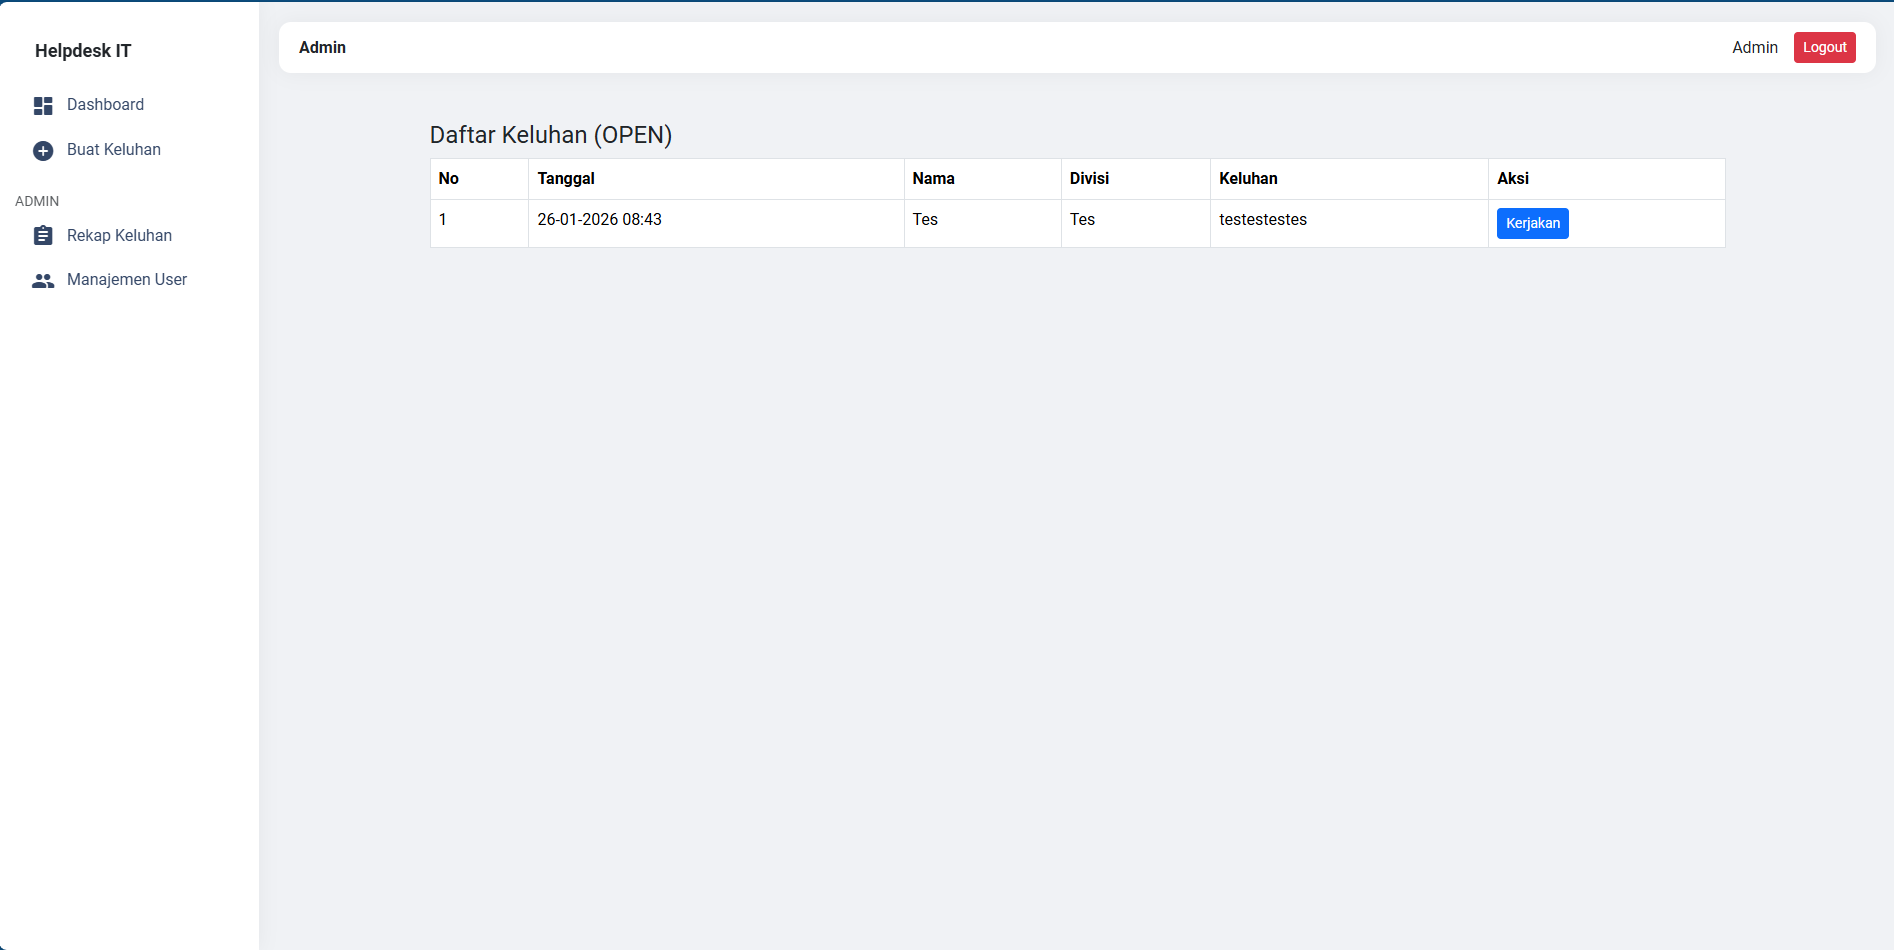
Task: Click the Helpdesk IT brand title
Action: [x=83, y=51]
